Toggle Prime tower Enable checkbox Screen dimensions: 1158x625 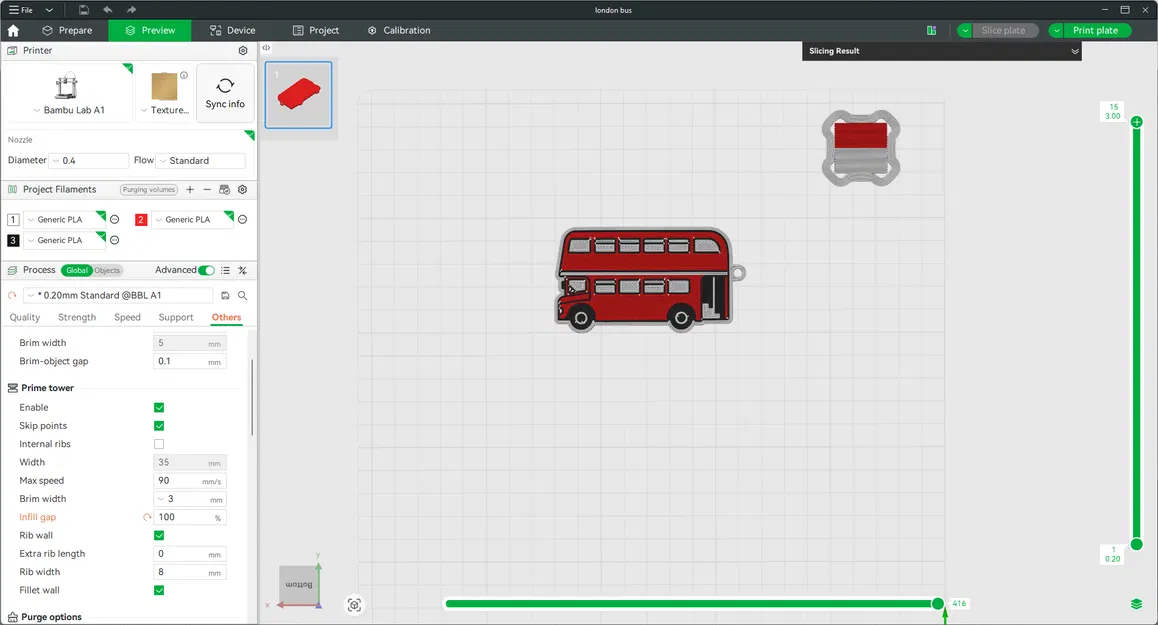click(x=159, y=408)
